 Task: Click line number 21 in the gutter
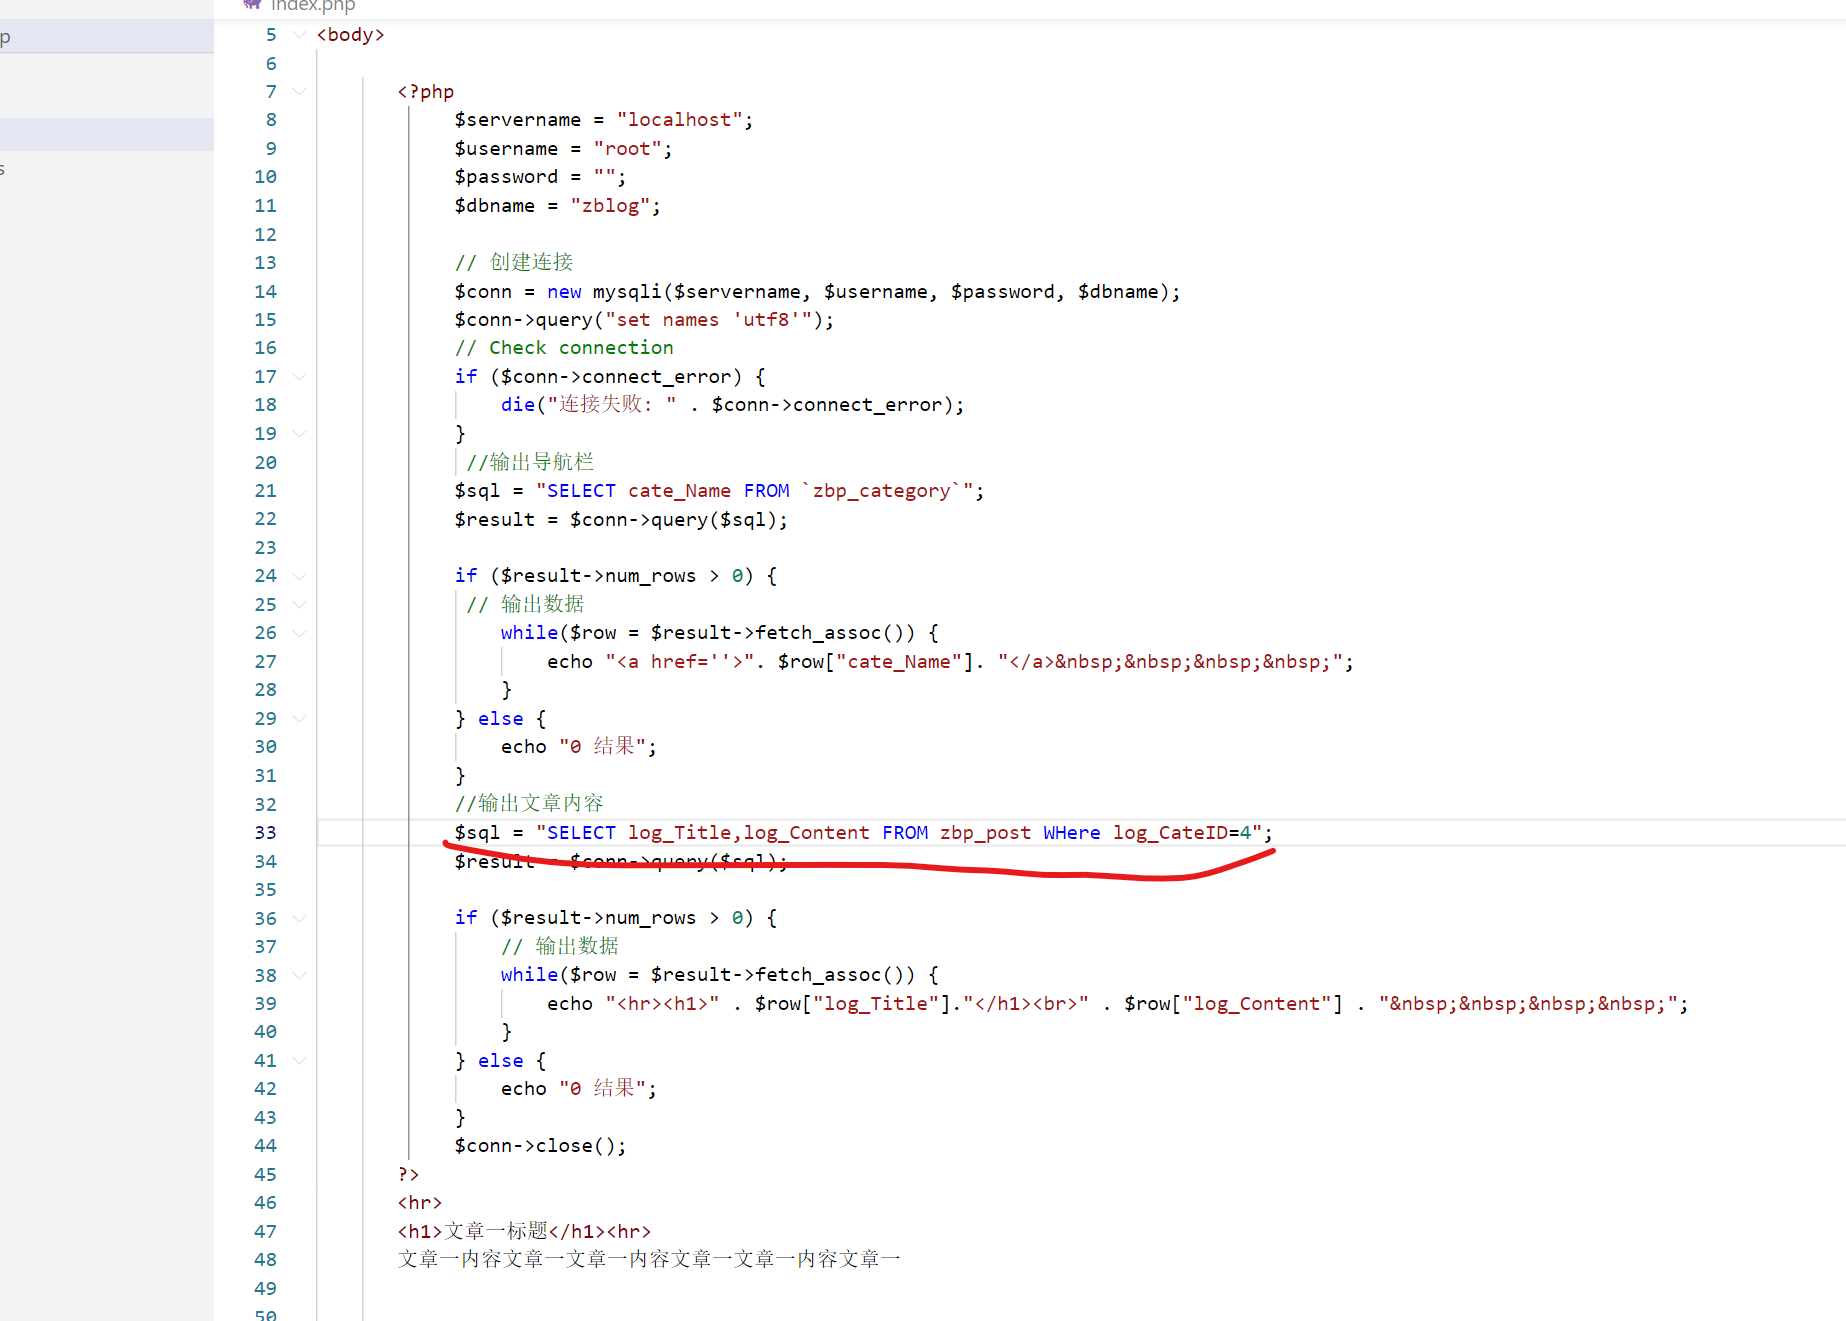pyautogui.click(x=265, y=491)
